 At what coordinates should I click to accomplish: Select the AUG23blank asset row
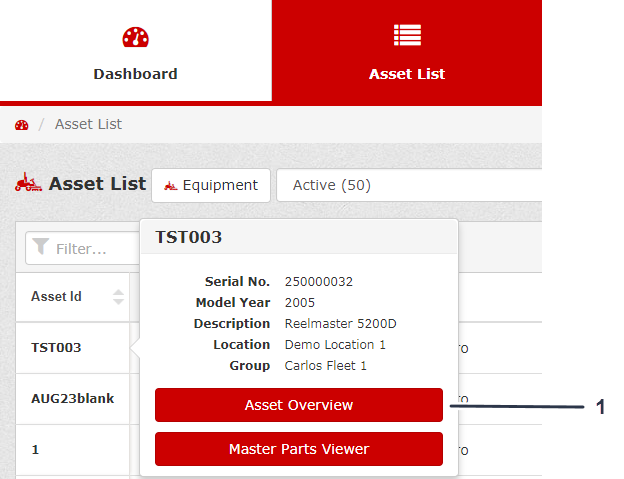(72, 398)
